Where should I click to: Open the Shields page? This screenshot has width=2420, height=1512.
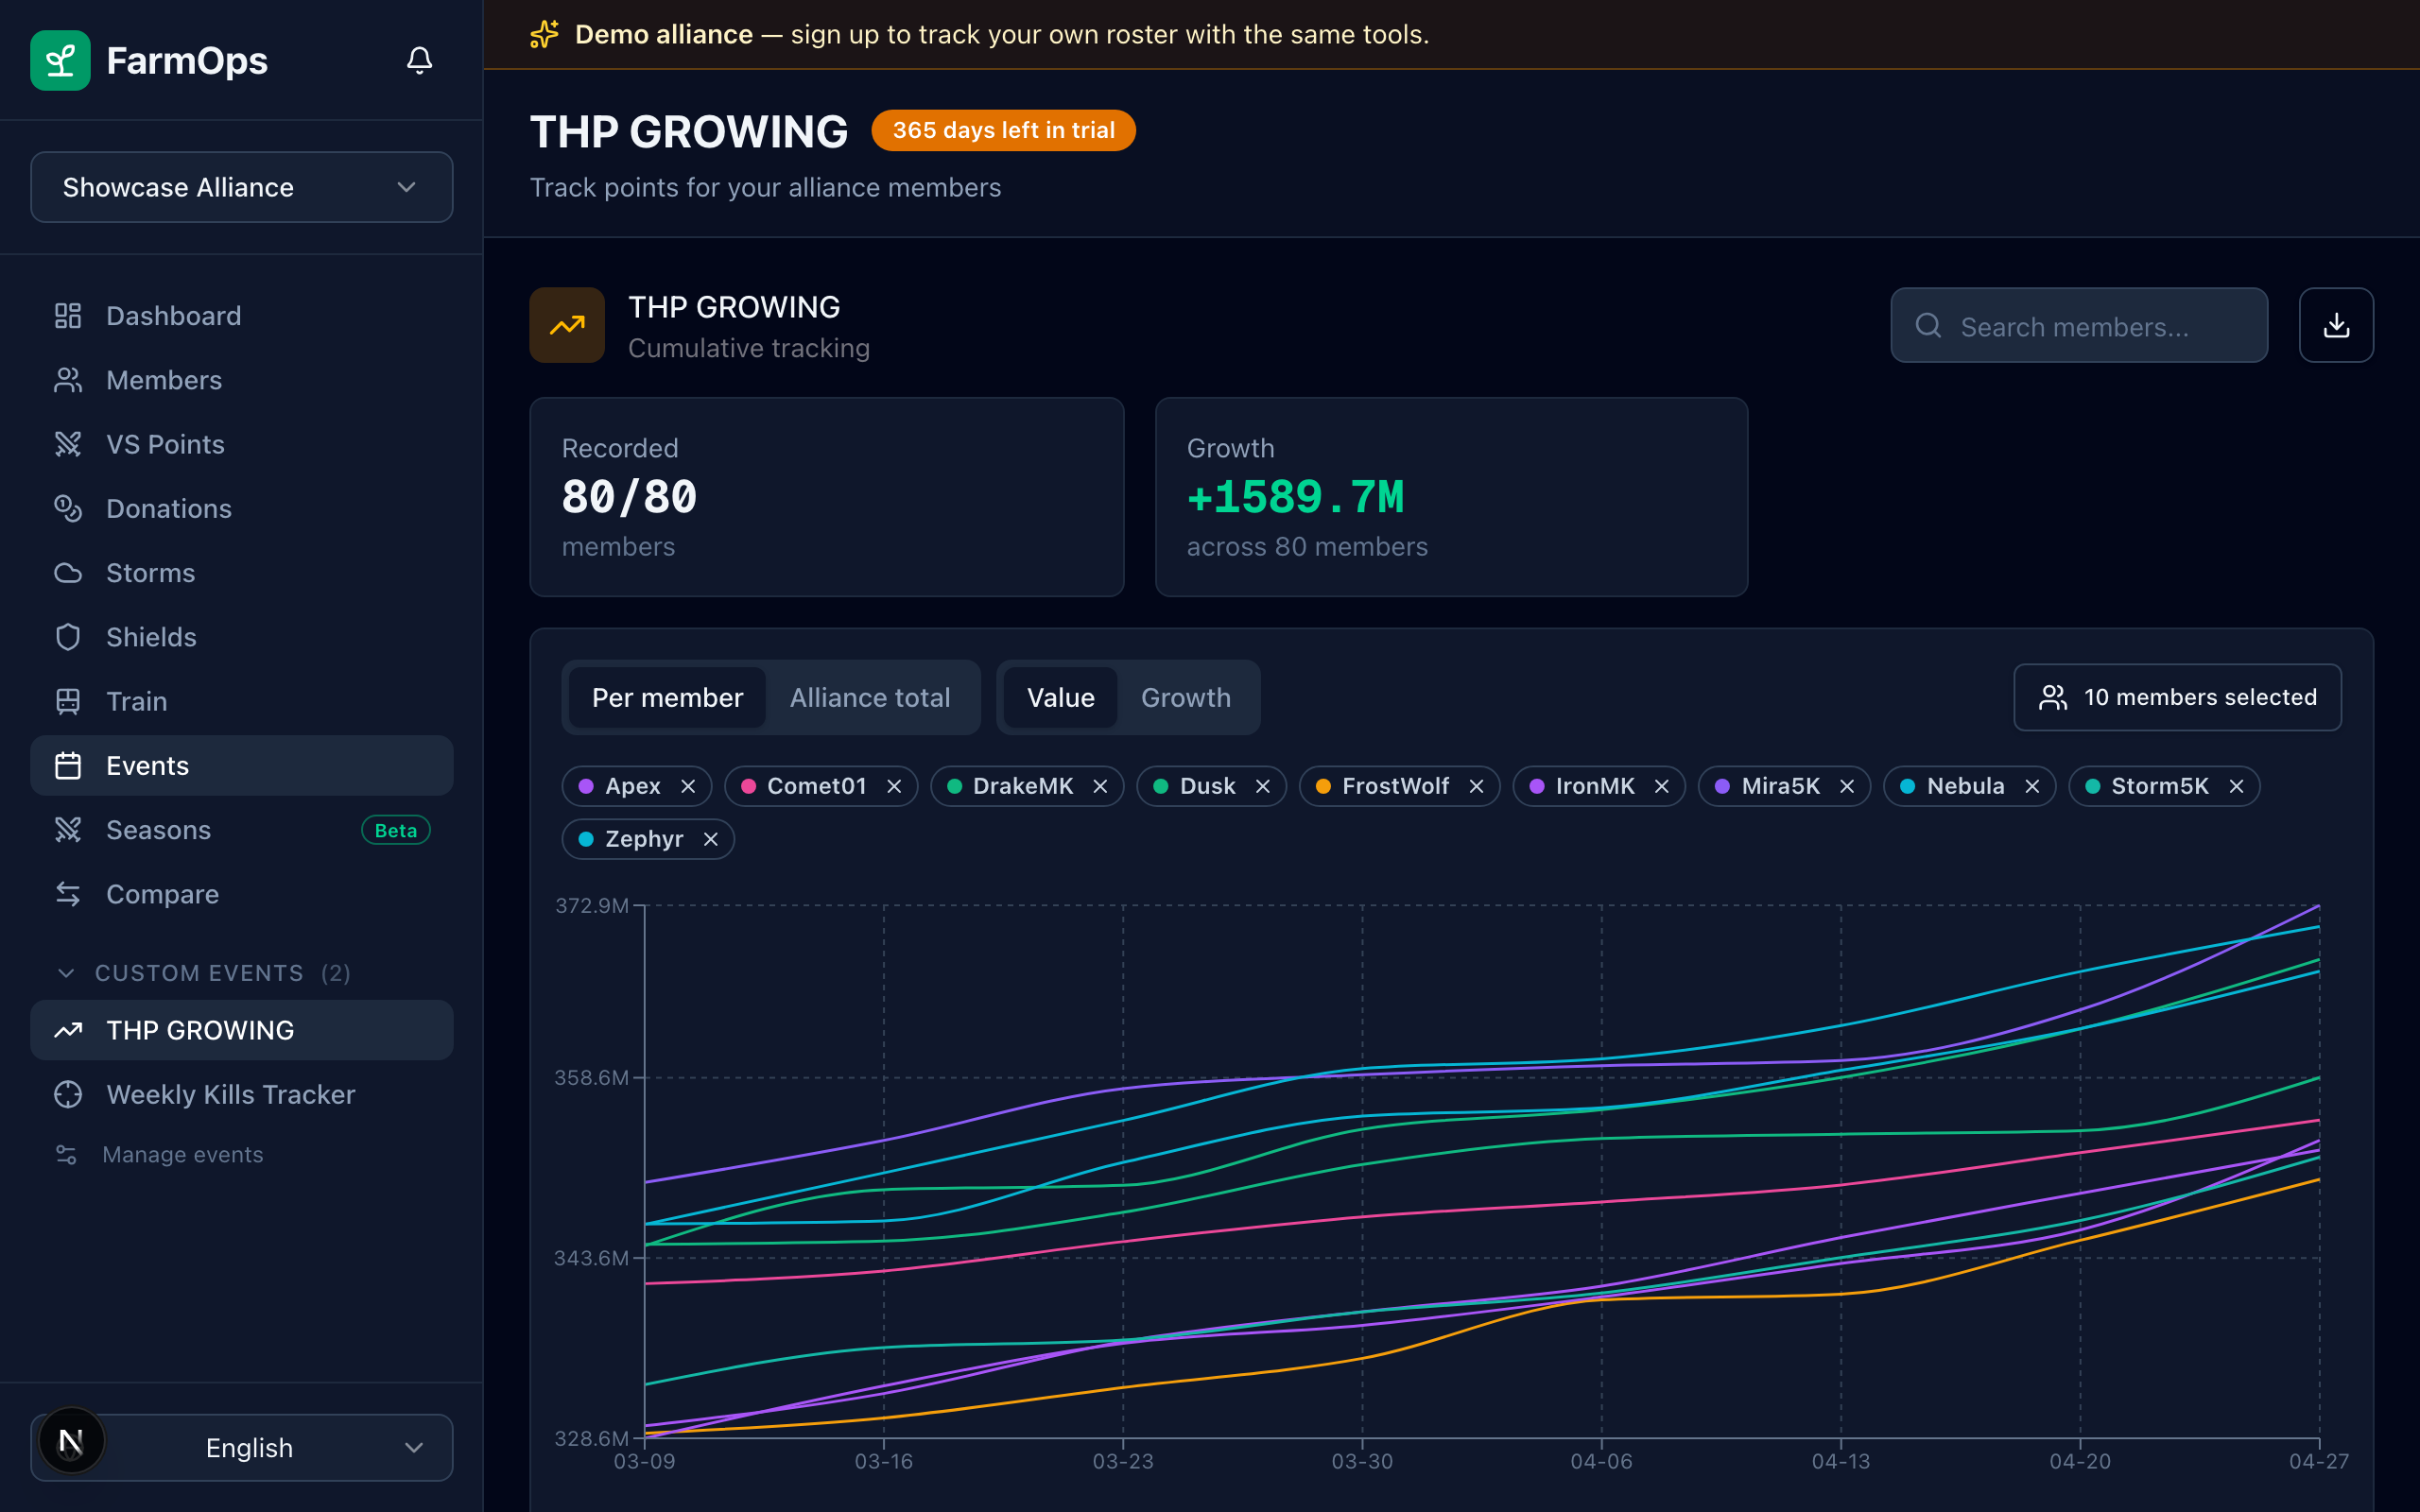click(242, 637)
